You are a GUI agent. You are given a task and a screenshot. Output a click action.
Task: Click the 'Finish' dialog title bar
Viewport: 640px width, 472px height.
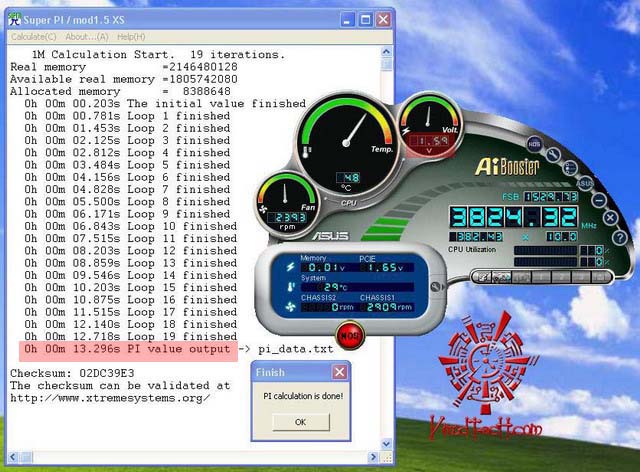click(x=301, y=372)
